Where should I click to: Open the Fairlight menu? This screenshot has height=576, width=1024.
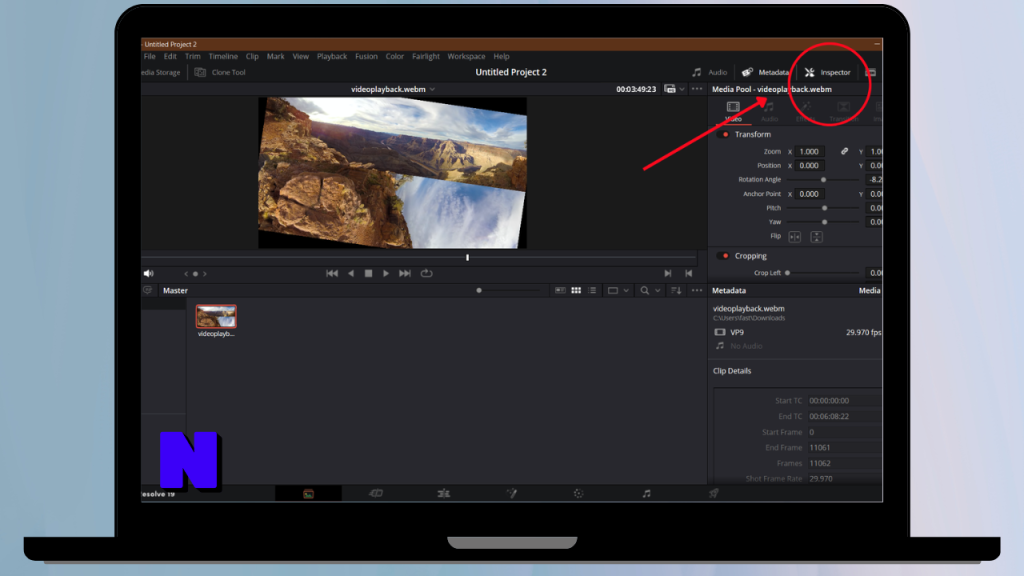tap(426, 57)
